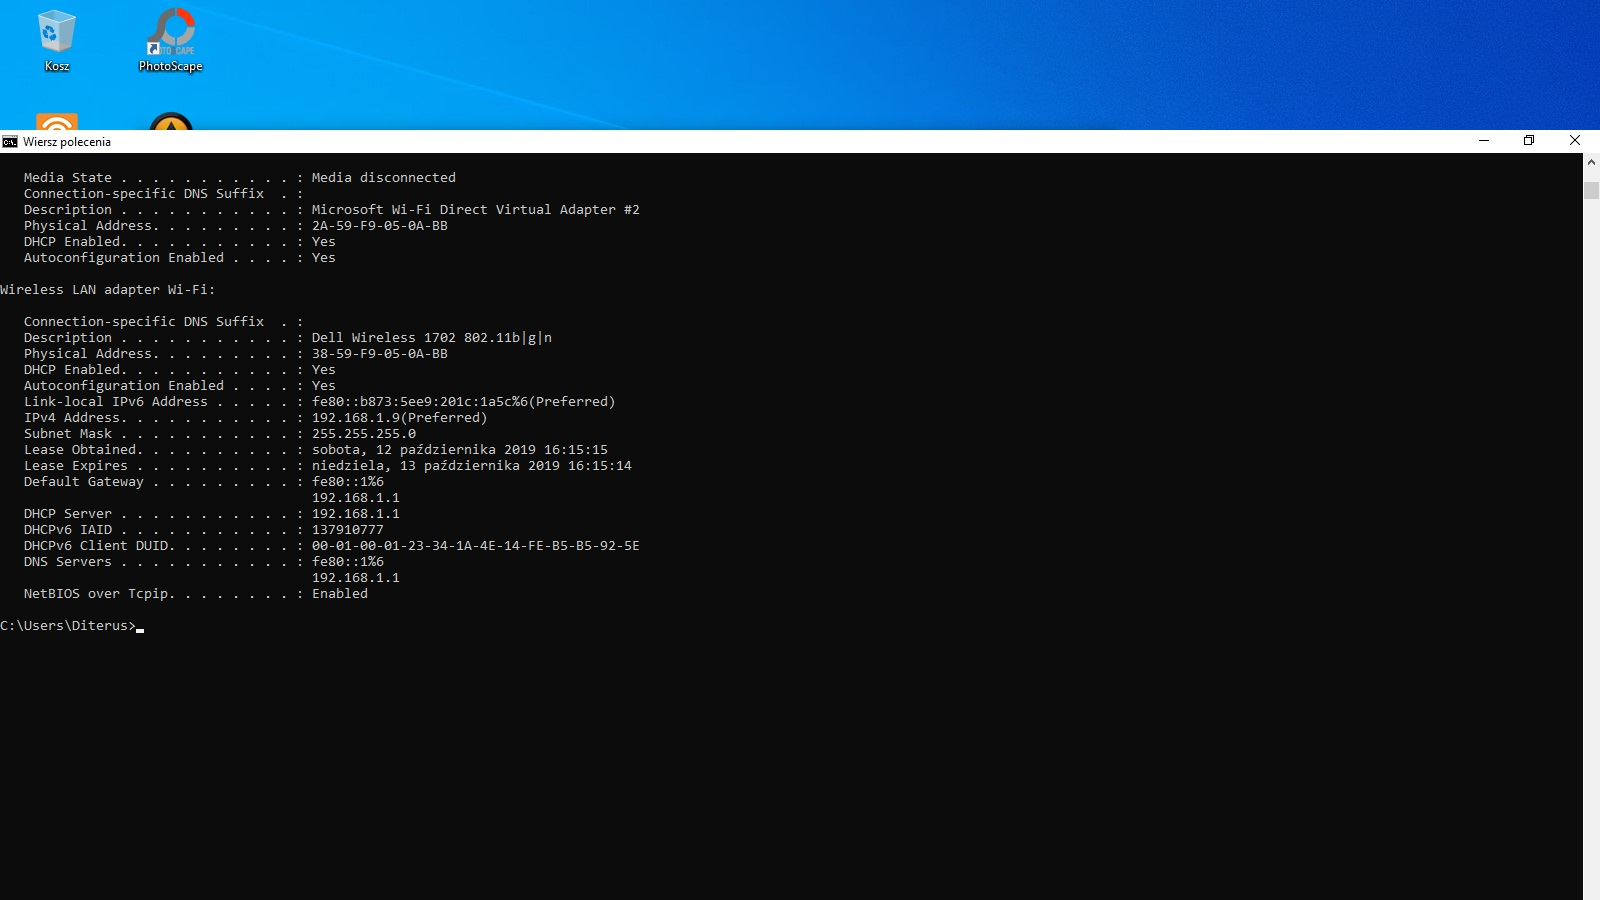Click the Command Prompt system menu icon

pos(10,141)
